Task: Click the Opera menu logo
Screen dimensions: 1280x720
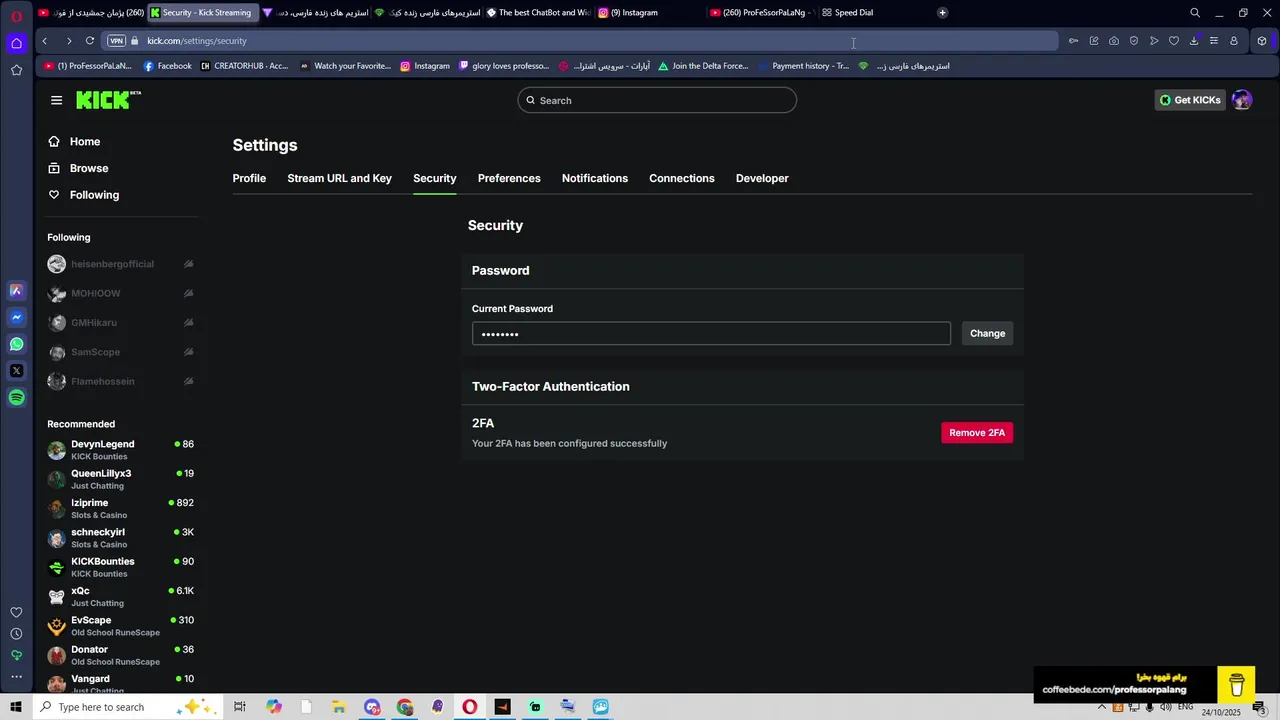Action: pyautogui.click(x=16, y=14)
